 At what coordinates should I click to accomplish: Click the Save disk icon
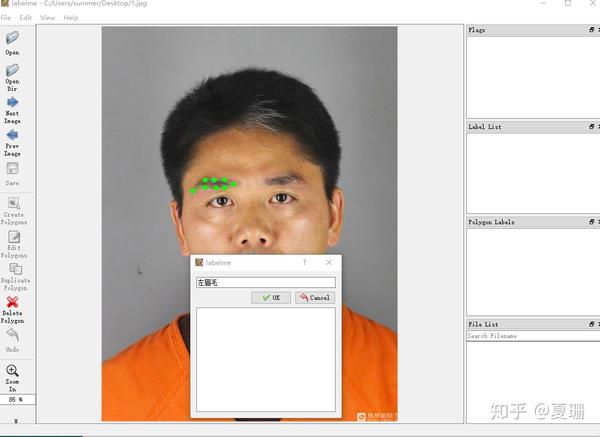[x=12, y=168]
